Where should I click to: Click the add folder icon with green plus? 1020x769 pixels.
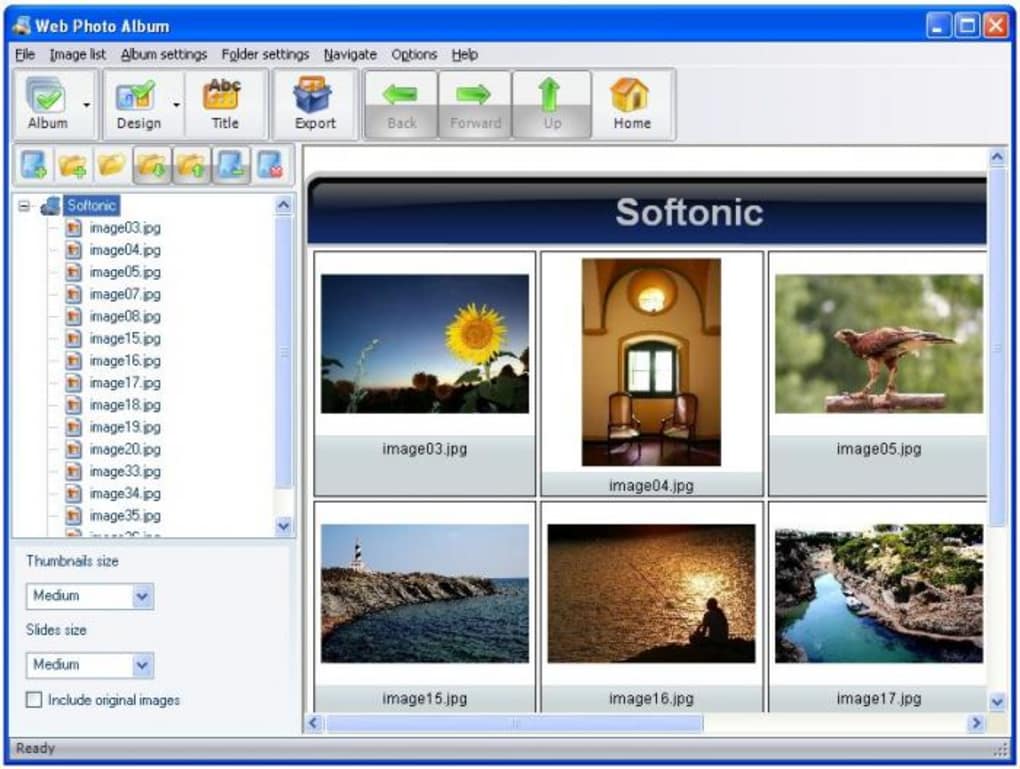click(73, 165)
